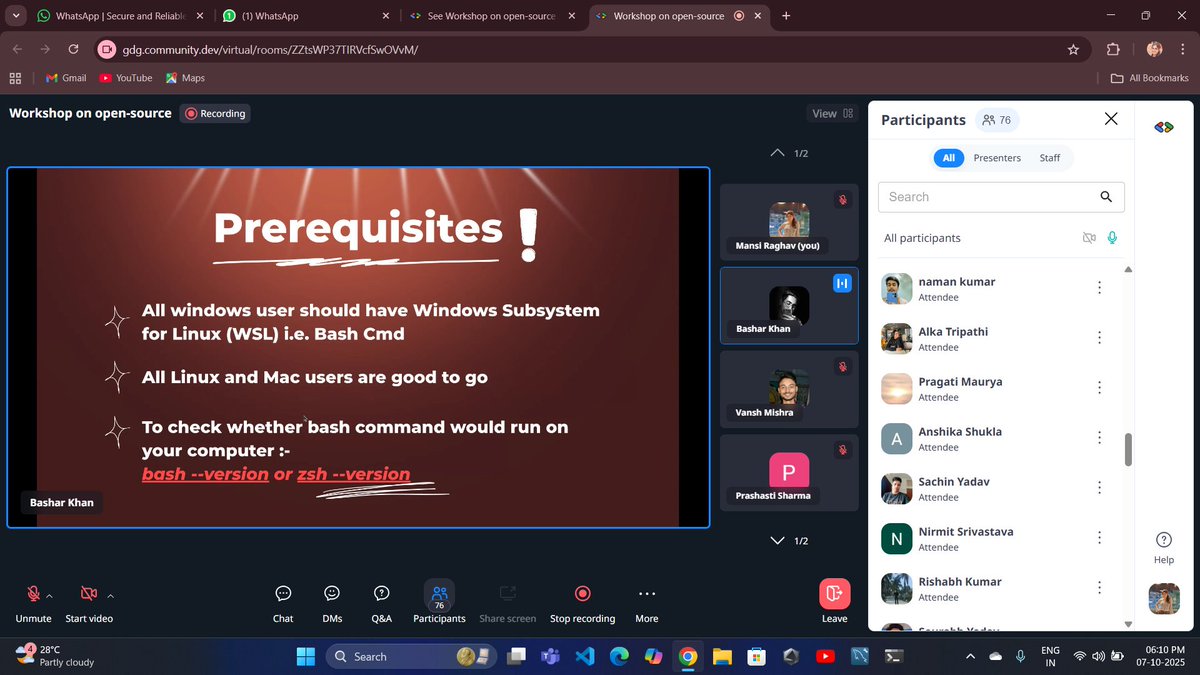Open Windows Start menu
This screenshot has width=1200, height=675.
click(x=306, y=656)
